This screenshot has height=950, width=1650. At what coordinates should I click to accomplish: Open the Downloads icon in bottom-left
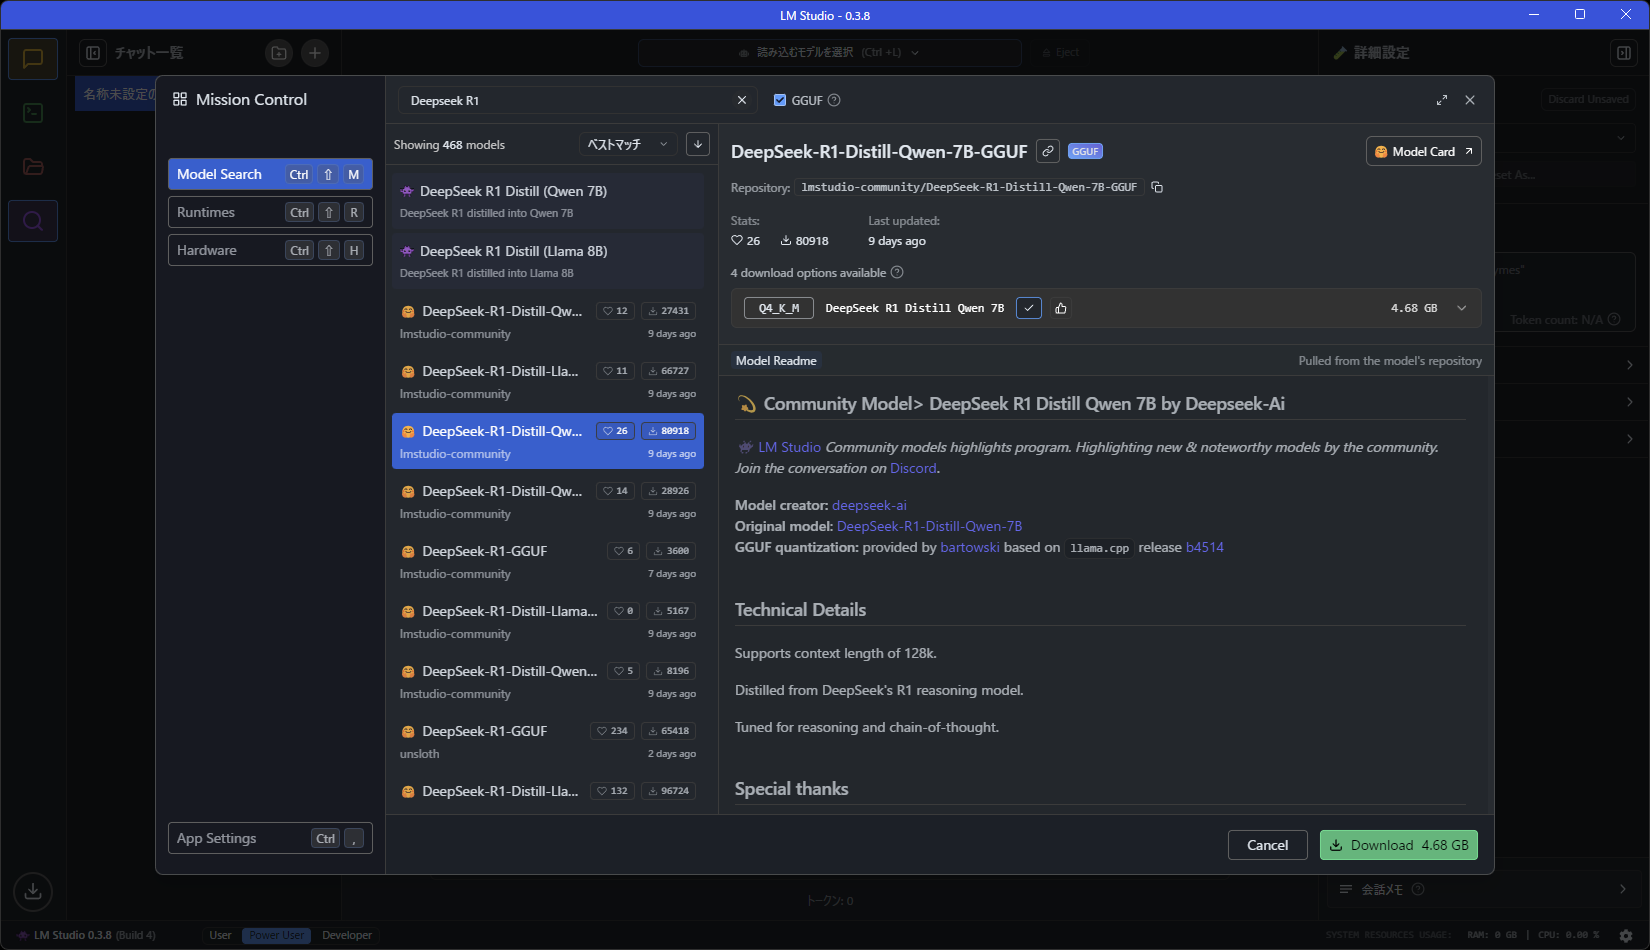(33, 891)
